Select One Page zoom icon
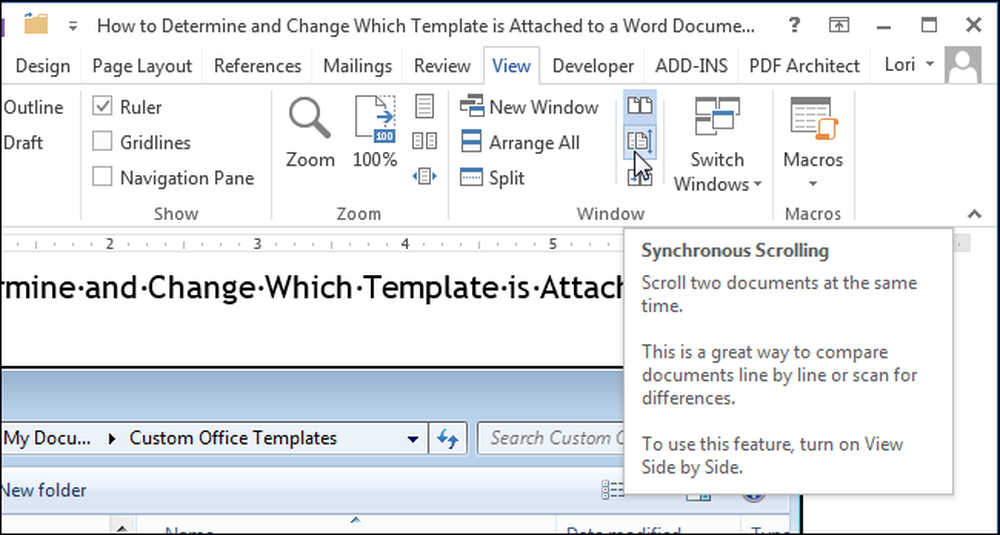Viewport: 1000px width, 535px height. pyautogui.click(x=425, y=106)
